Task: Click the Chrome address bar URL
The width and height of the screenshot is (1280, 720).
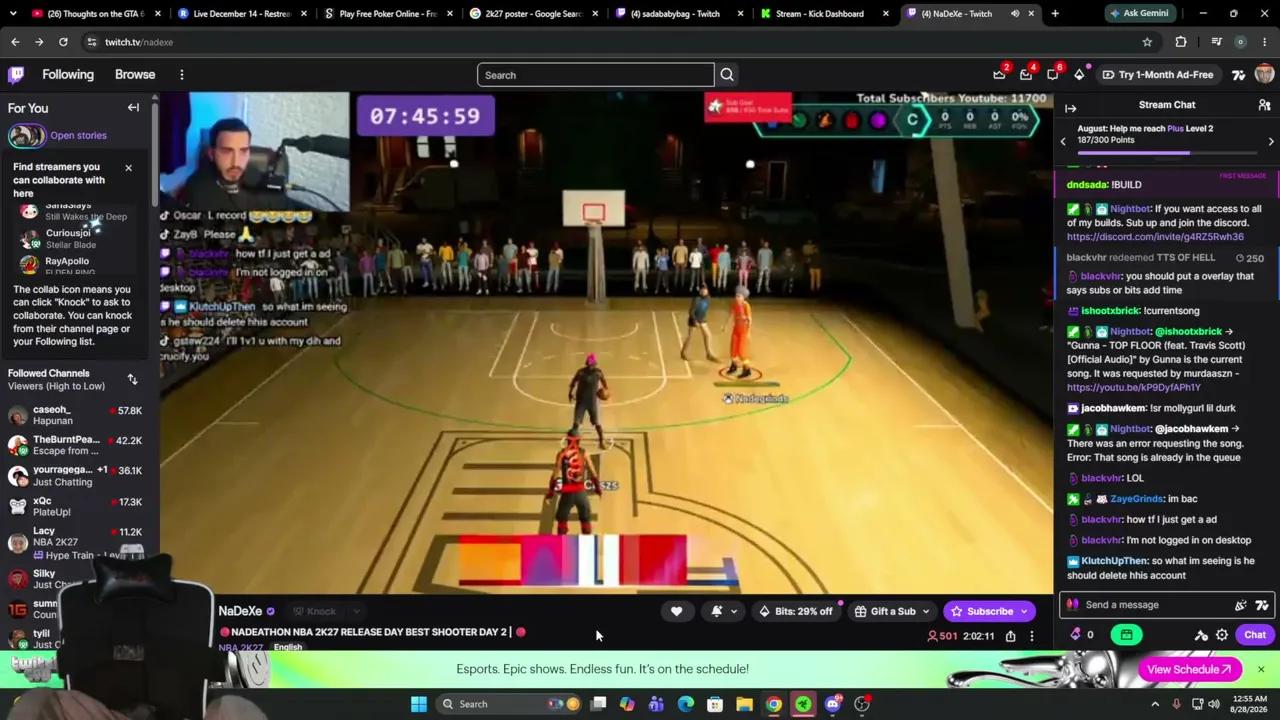Action: (x=139, y=42)
